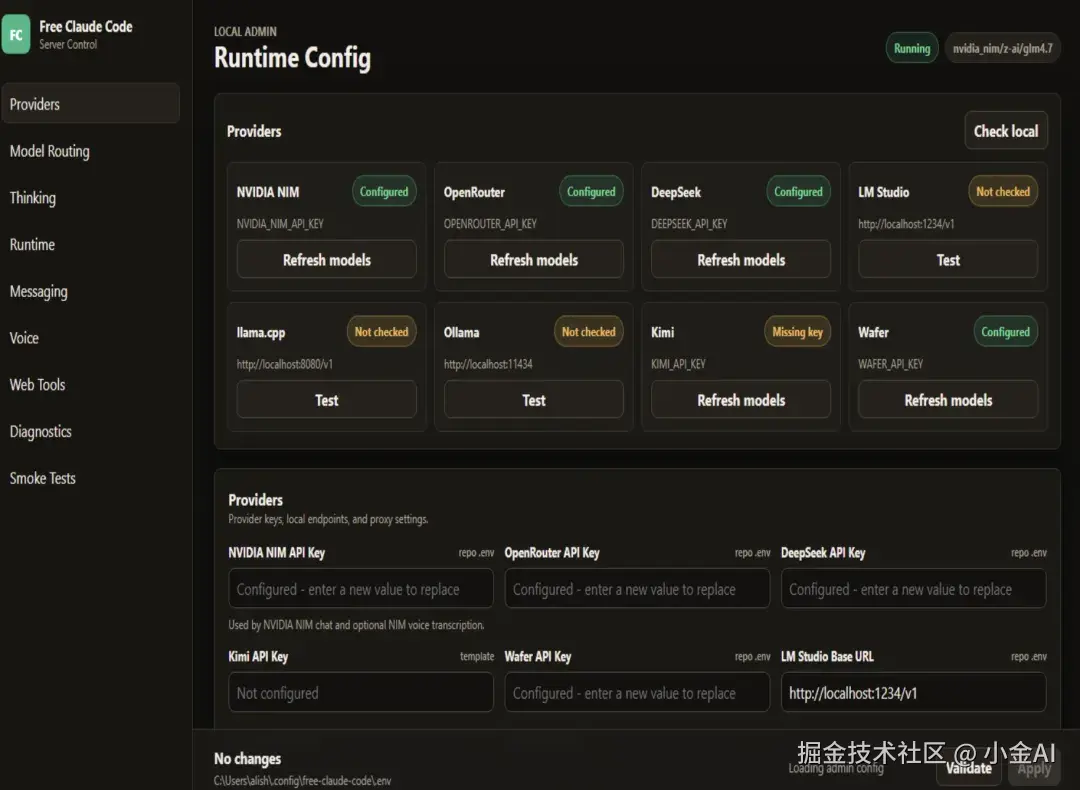
Task: Click WAFER_API_KEY text in card
Action: (x=891, y=364)
